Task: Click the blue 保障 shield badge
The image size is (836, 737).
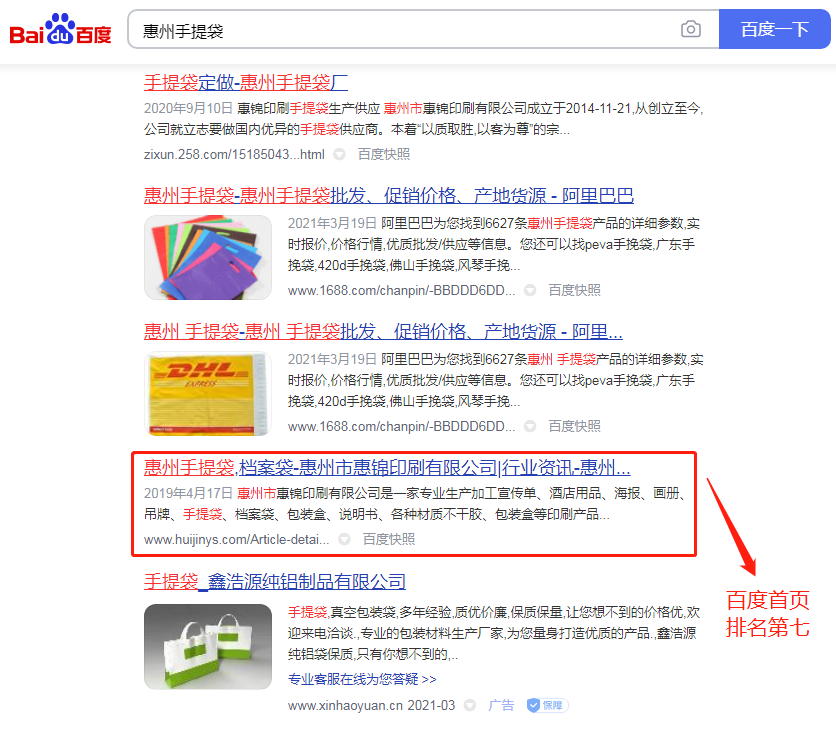Action: pos(546,705)
